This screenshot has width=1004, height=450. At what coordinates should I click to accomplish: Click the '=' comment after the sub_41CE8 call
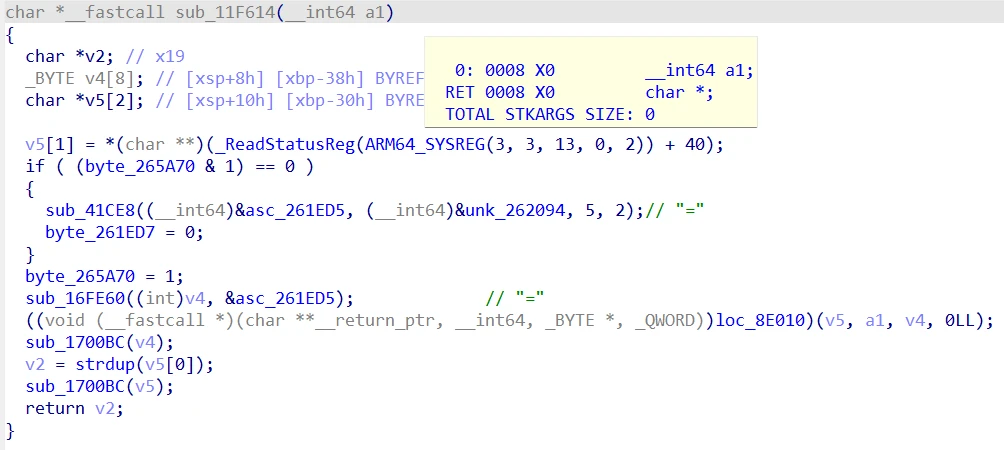pyautogui.click(x=675, y=211)
